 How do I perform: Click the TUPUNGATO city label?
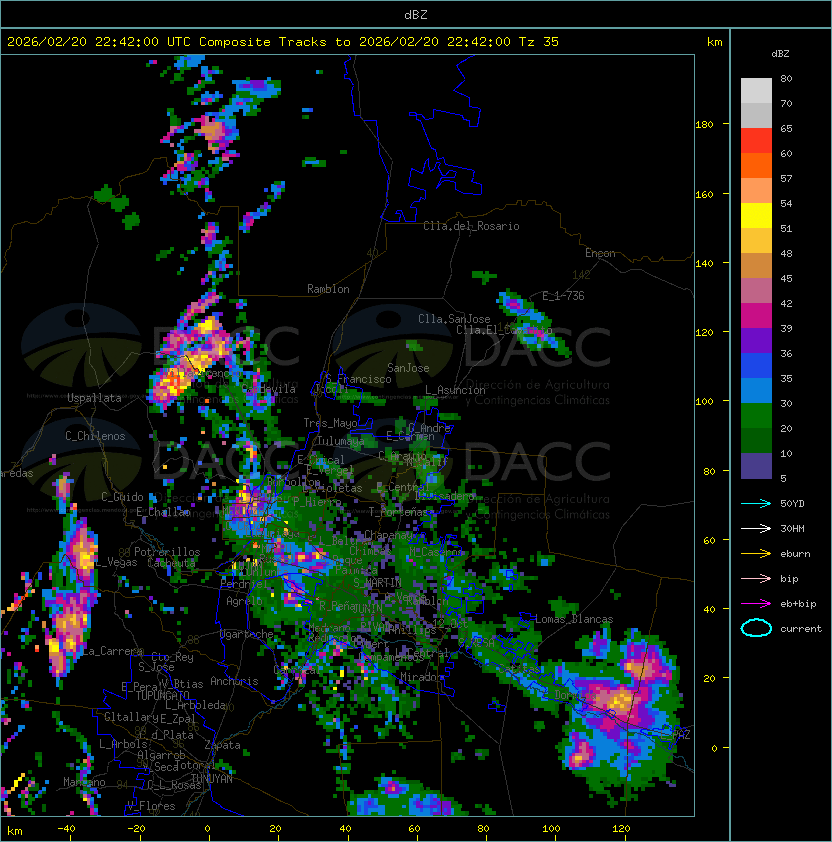point(162,696)
